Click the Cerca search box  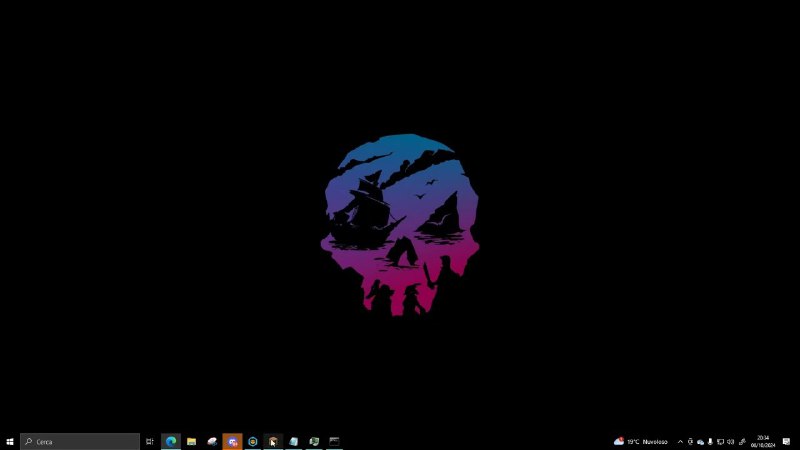(x=80, y=441)
